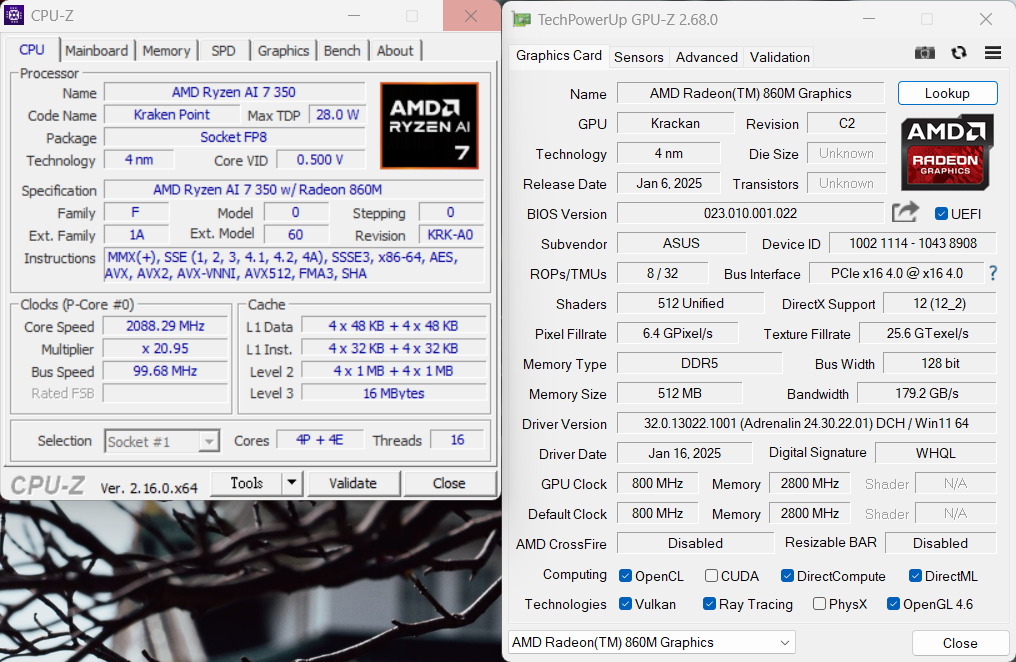Viewport: 1016px width, 662px height.
Task: Click the Threads value 16
Action: 457,440
